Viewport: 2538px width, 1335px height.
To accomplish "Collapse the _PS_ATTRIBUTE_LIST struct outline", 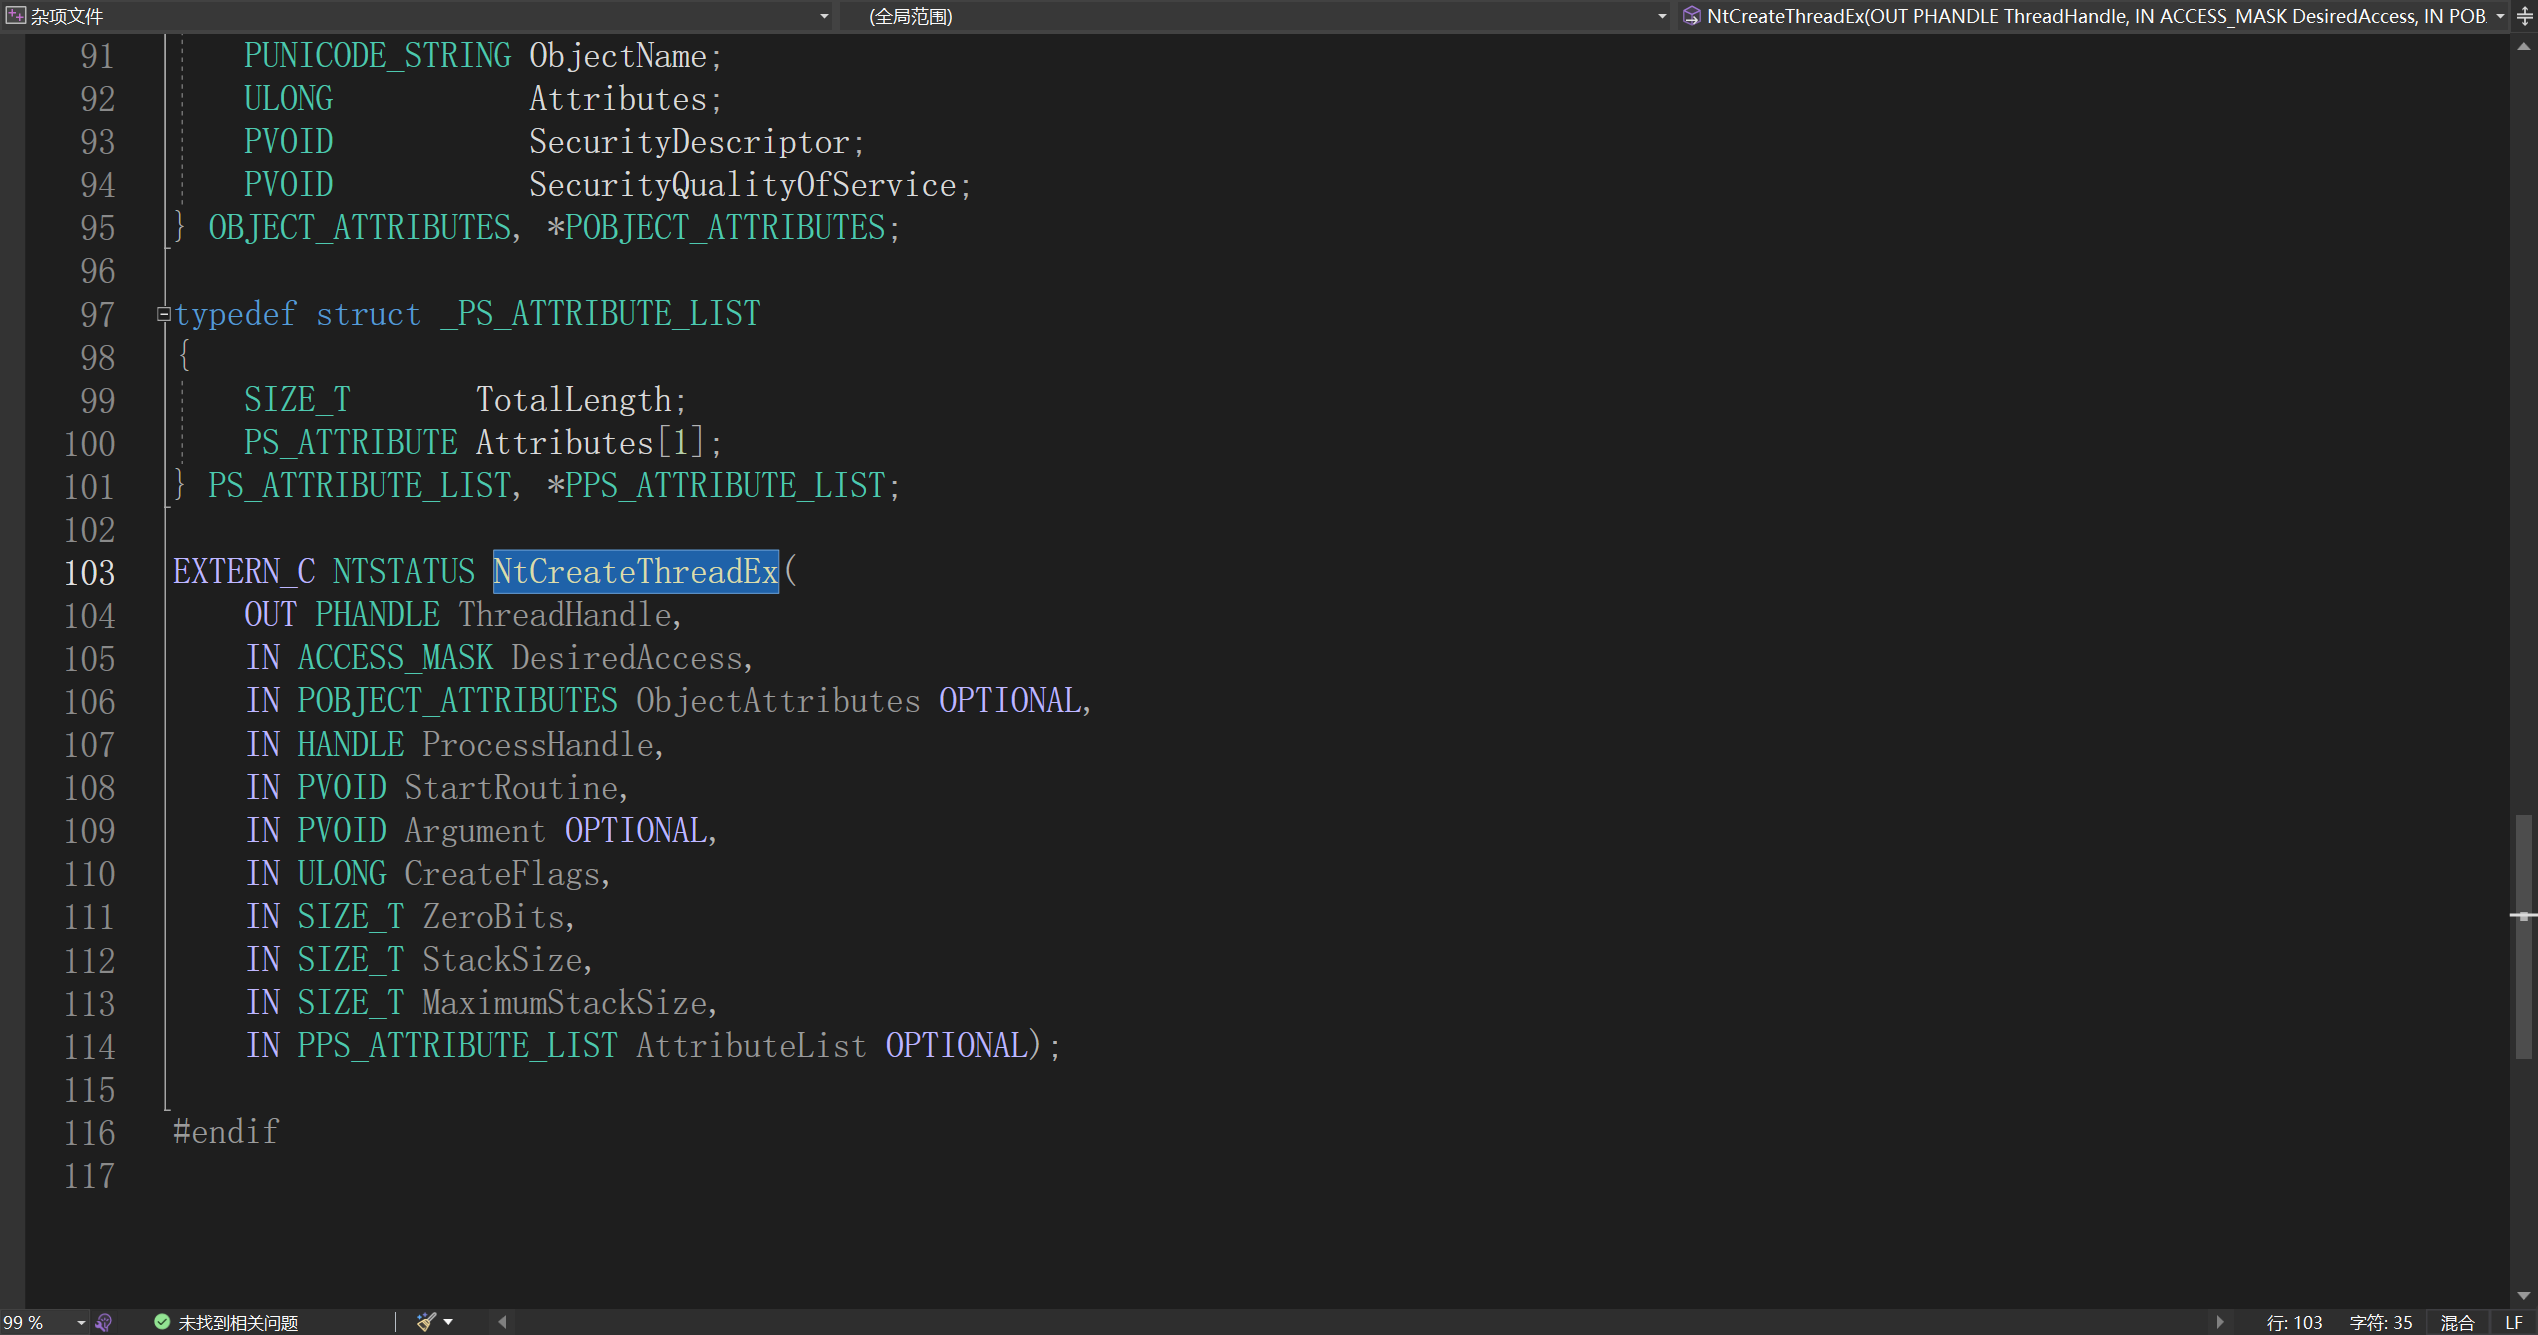I will pyautogui.click(x=163, y=314).
